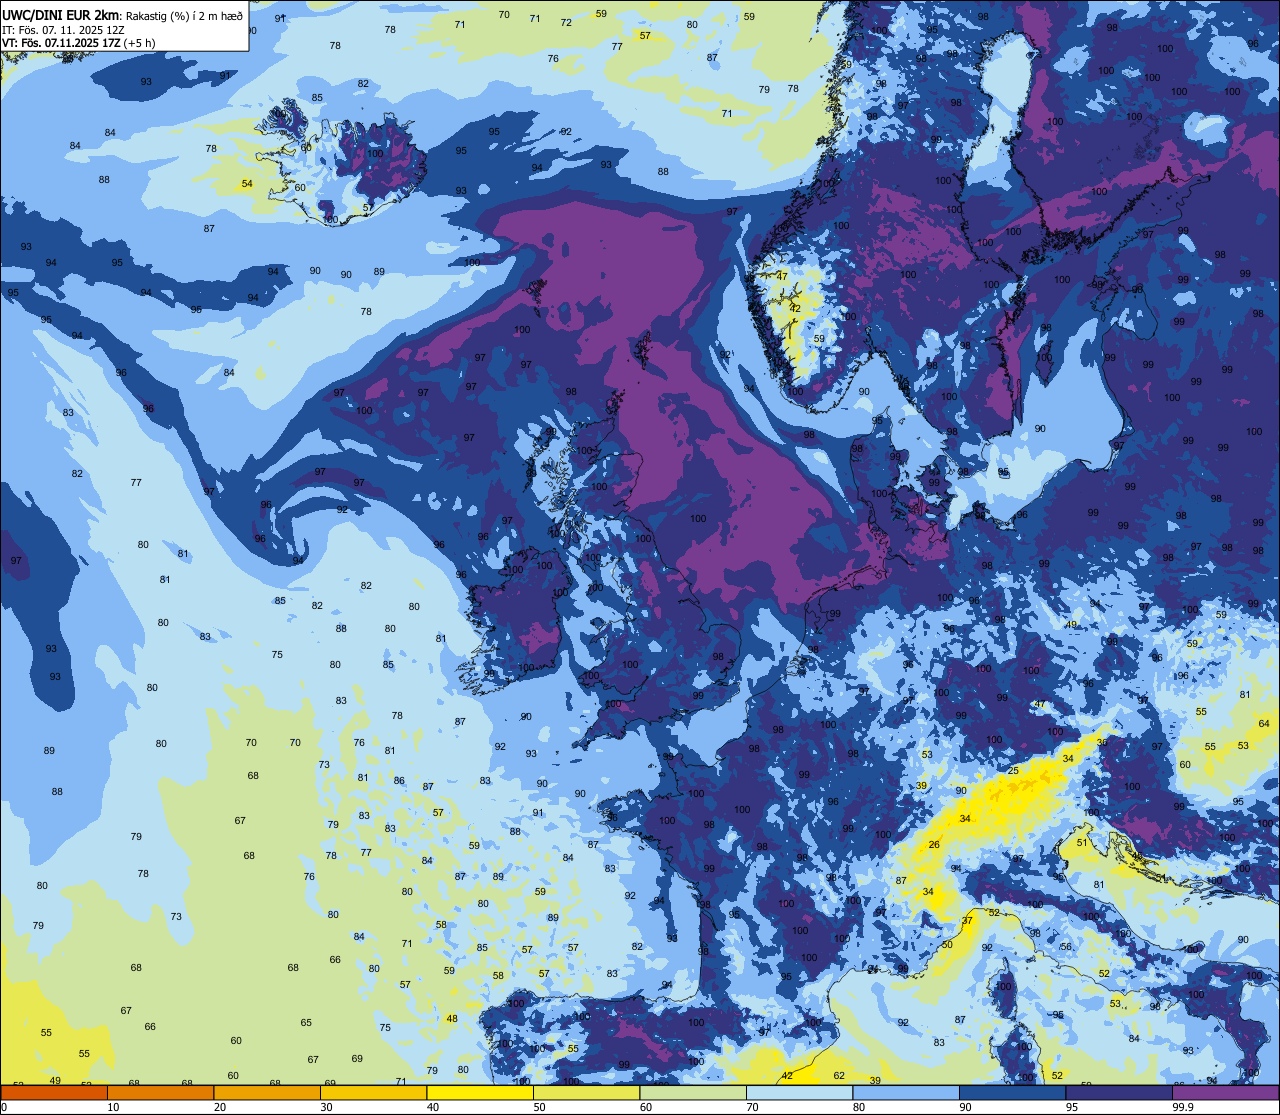The height and width of the screenshot is (1115, 1280).
Task: Click the valid time line 'VT: Fös. 07.11.2025 17Z (+5 h)'
Action: point(78,43)
